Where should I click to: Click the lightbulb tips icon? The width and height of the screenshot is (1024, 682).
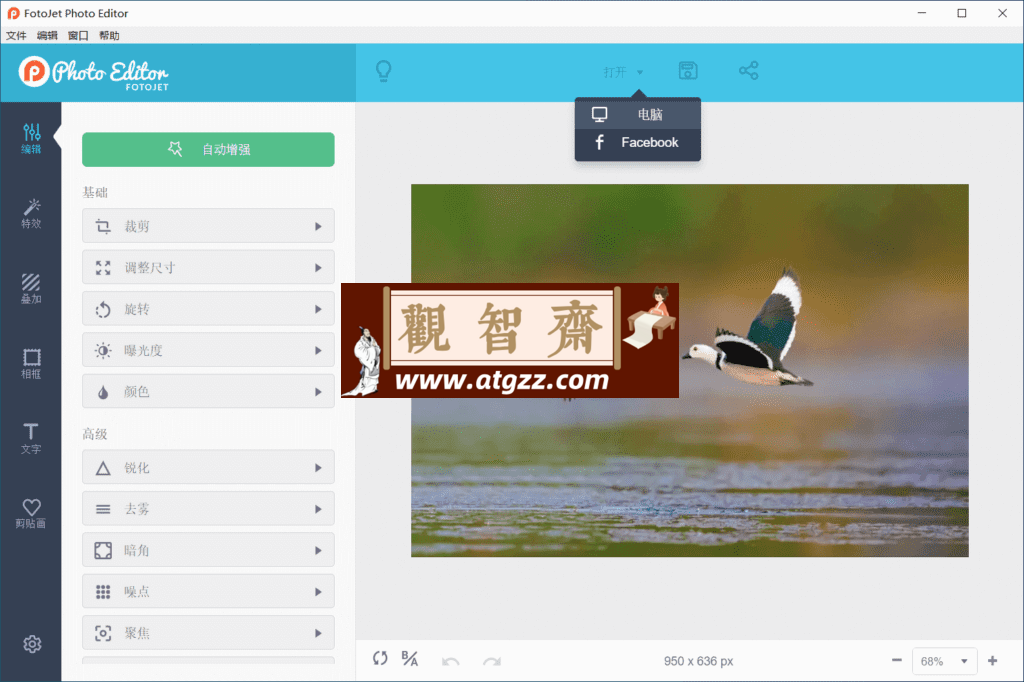384,71
